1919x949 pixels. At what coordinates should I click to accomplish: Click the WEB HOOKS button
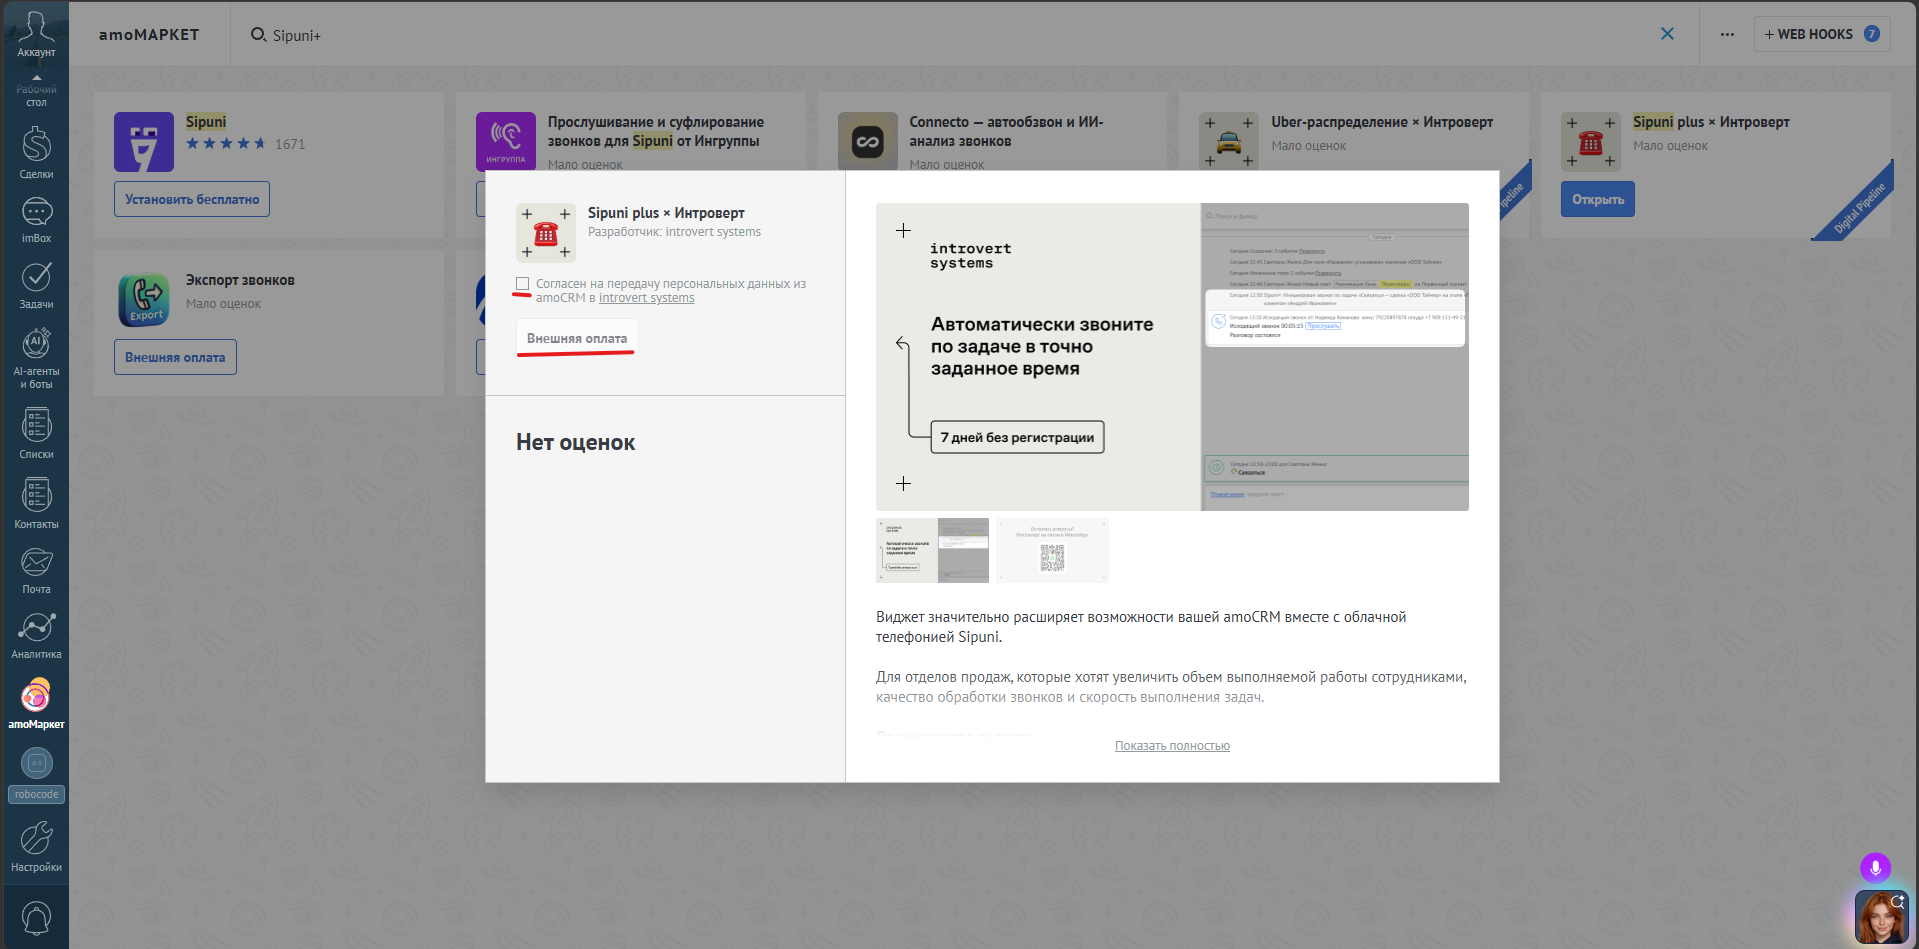[1821, 34]
